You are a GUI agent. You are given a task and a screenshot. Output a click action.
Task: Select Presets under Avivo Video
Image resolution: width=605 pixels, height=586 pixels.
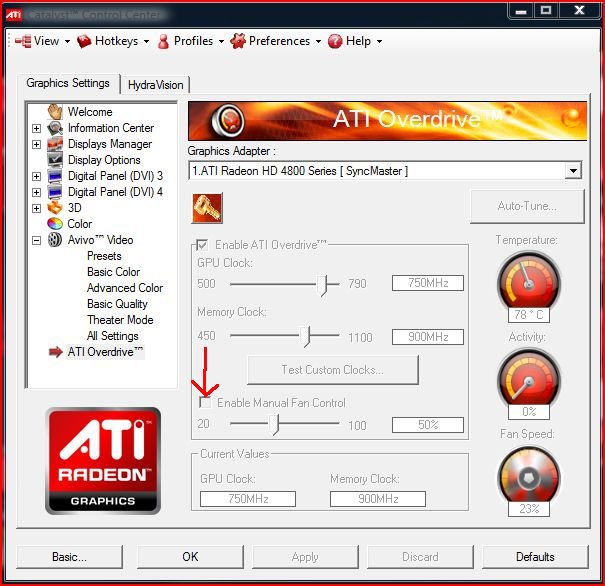tap(104, 256)
